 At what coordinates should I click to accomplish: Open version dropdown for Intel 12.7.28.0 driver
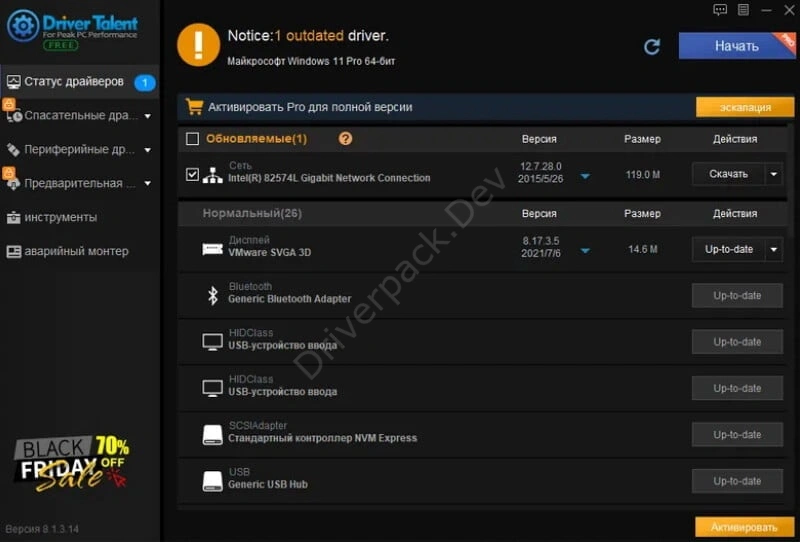pyautogui.click(x=585, y=176)
